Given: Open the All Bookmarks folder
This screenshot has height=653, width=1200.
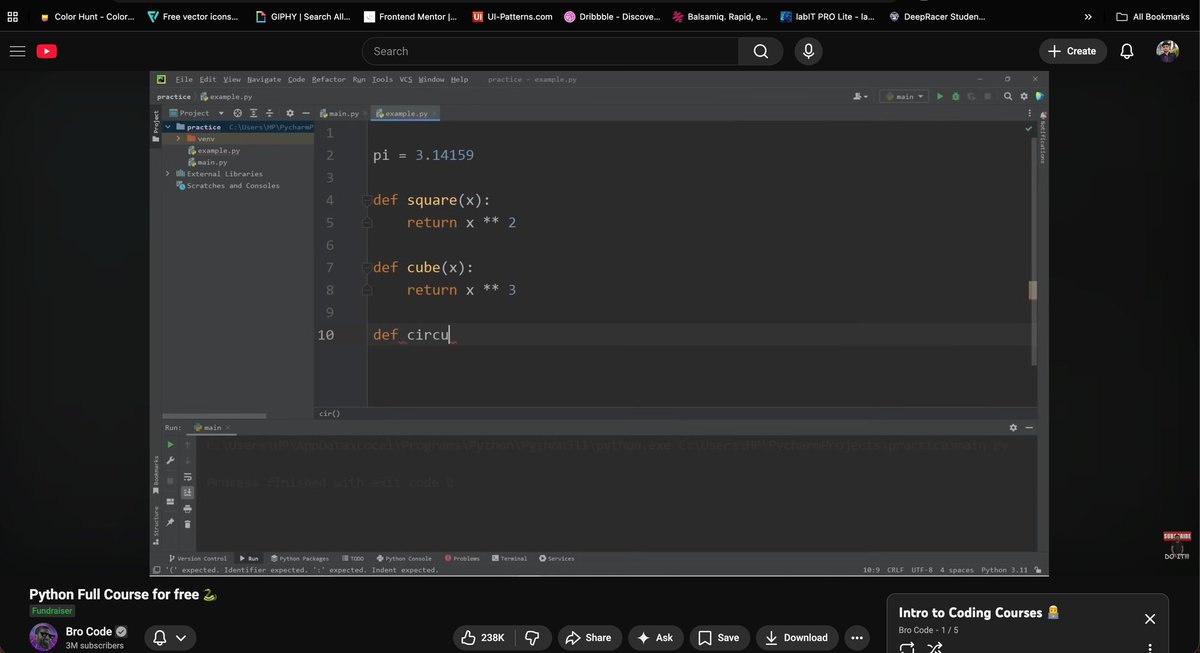Looking at the screenshot, I should tap(1153, 16).
